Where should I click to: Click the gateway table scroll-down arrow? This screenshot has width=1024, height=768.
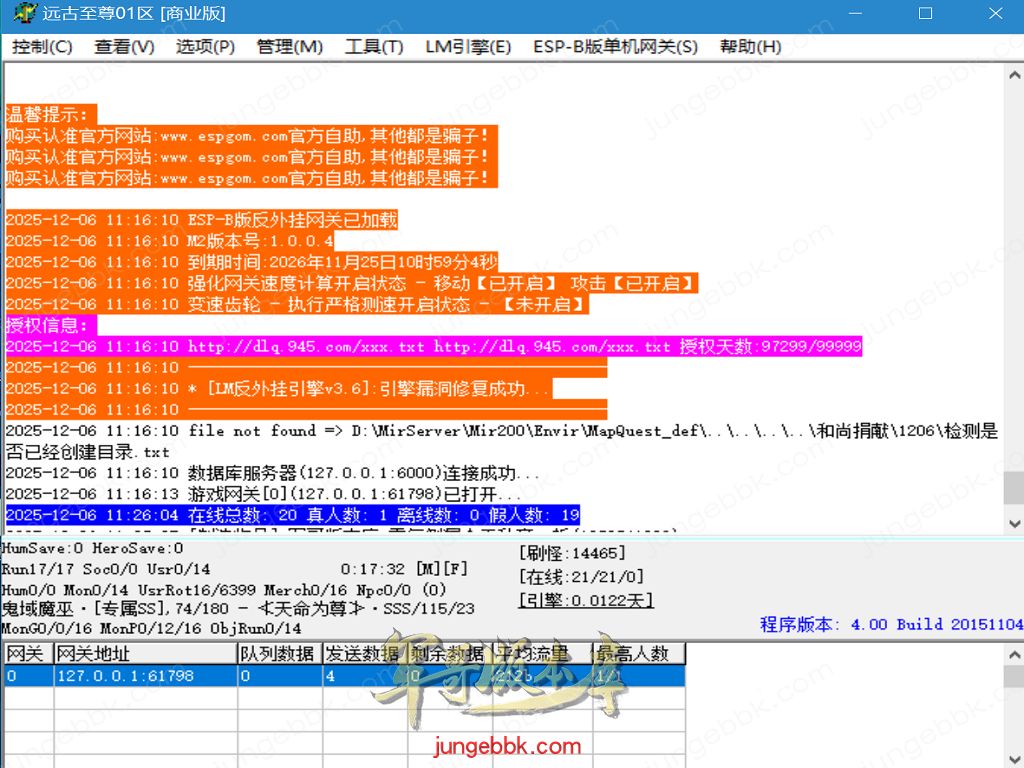(1013, 758)
